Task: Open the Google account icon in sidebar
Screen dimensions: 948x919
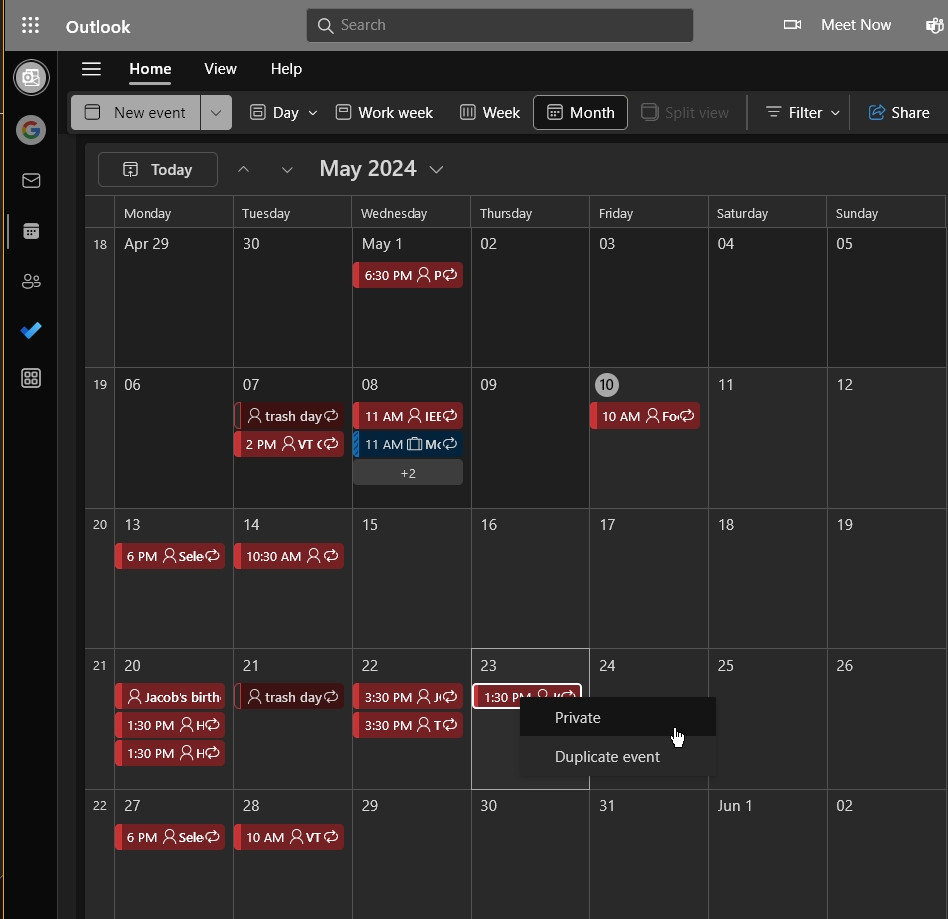Action: coord(31,129)
